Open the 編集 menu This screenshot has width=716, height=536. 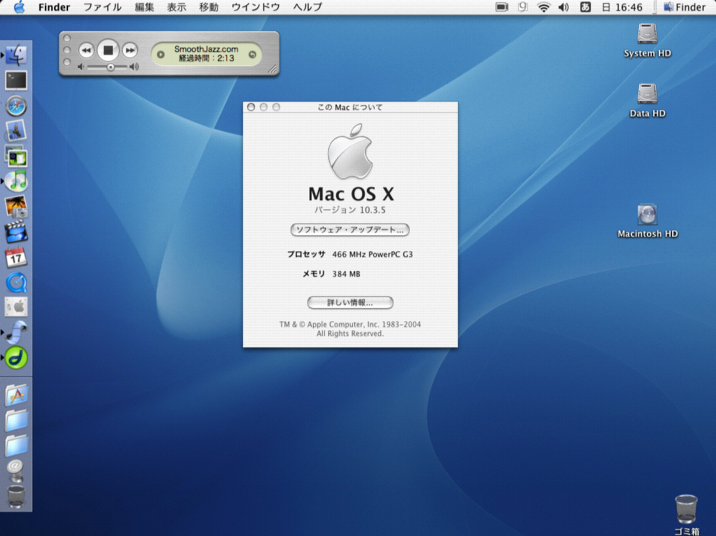pos(144,7)
